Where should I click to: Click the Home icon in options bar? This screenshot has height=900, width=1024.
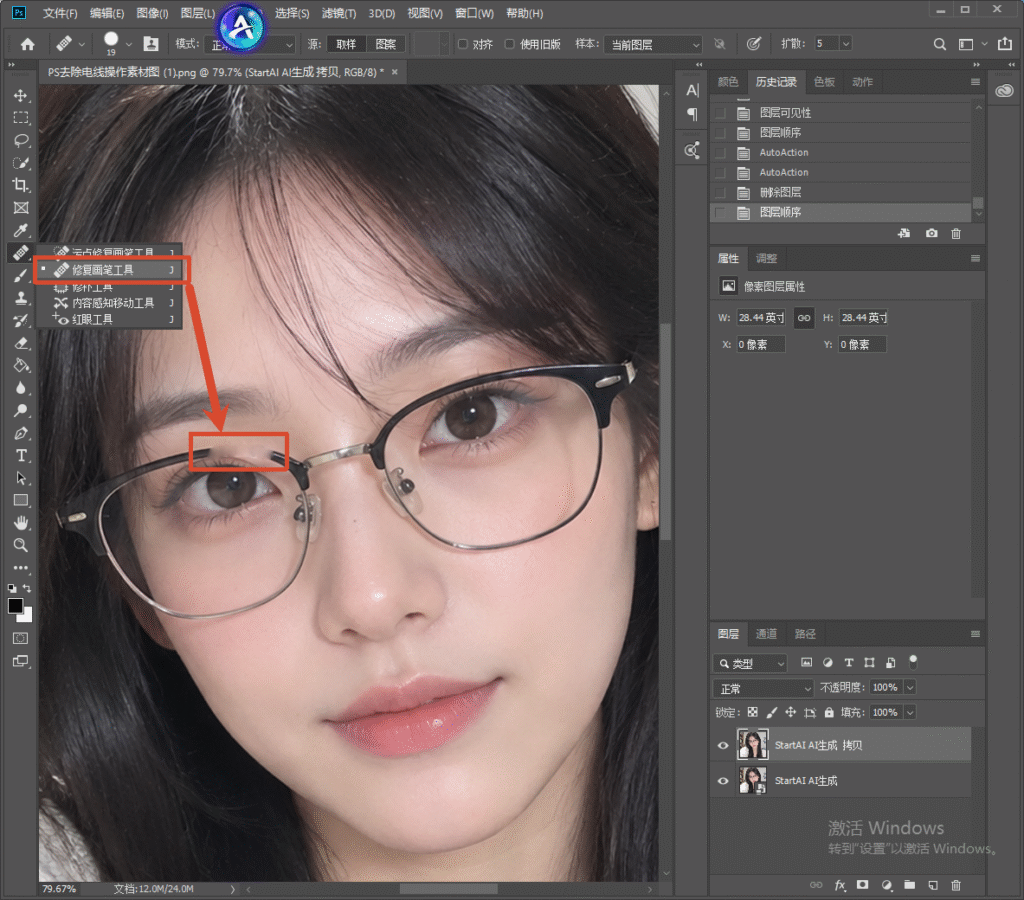[27, 44]
